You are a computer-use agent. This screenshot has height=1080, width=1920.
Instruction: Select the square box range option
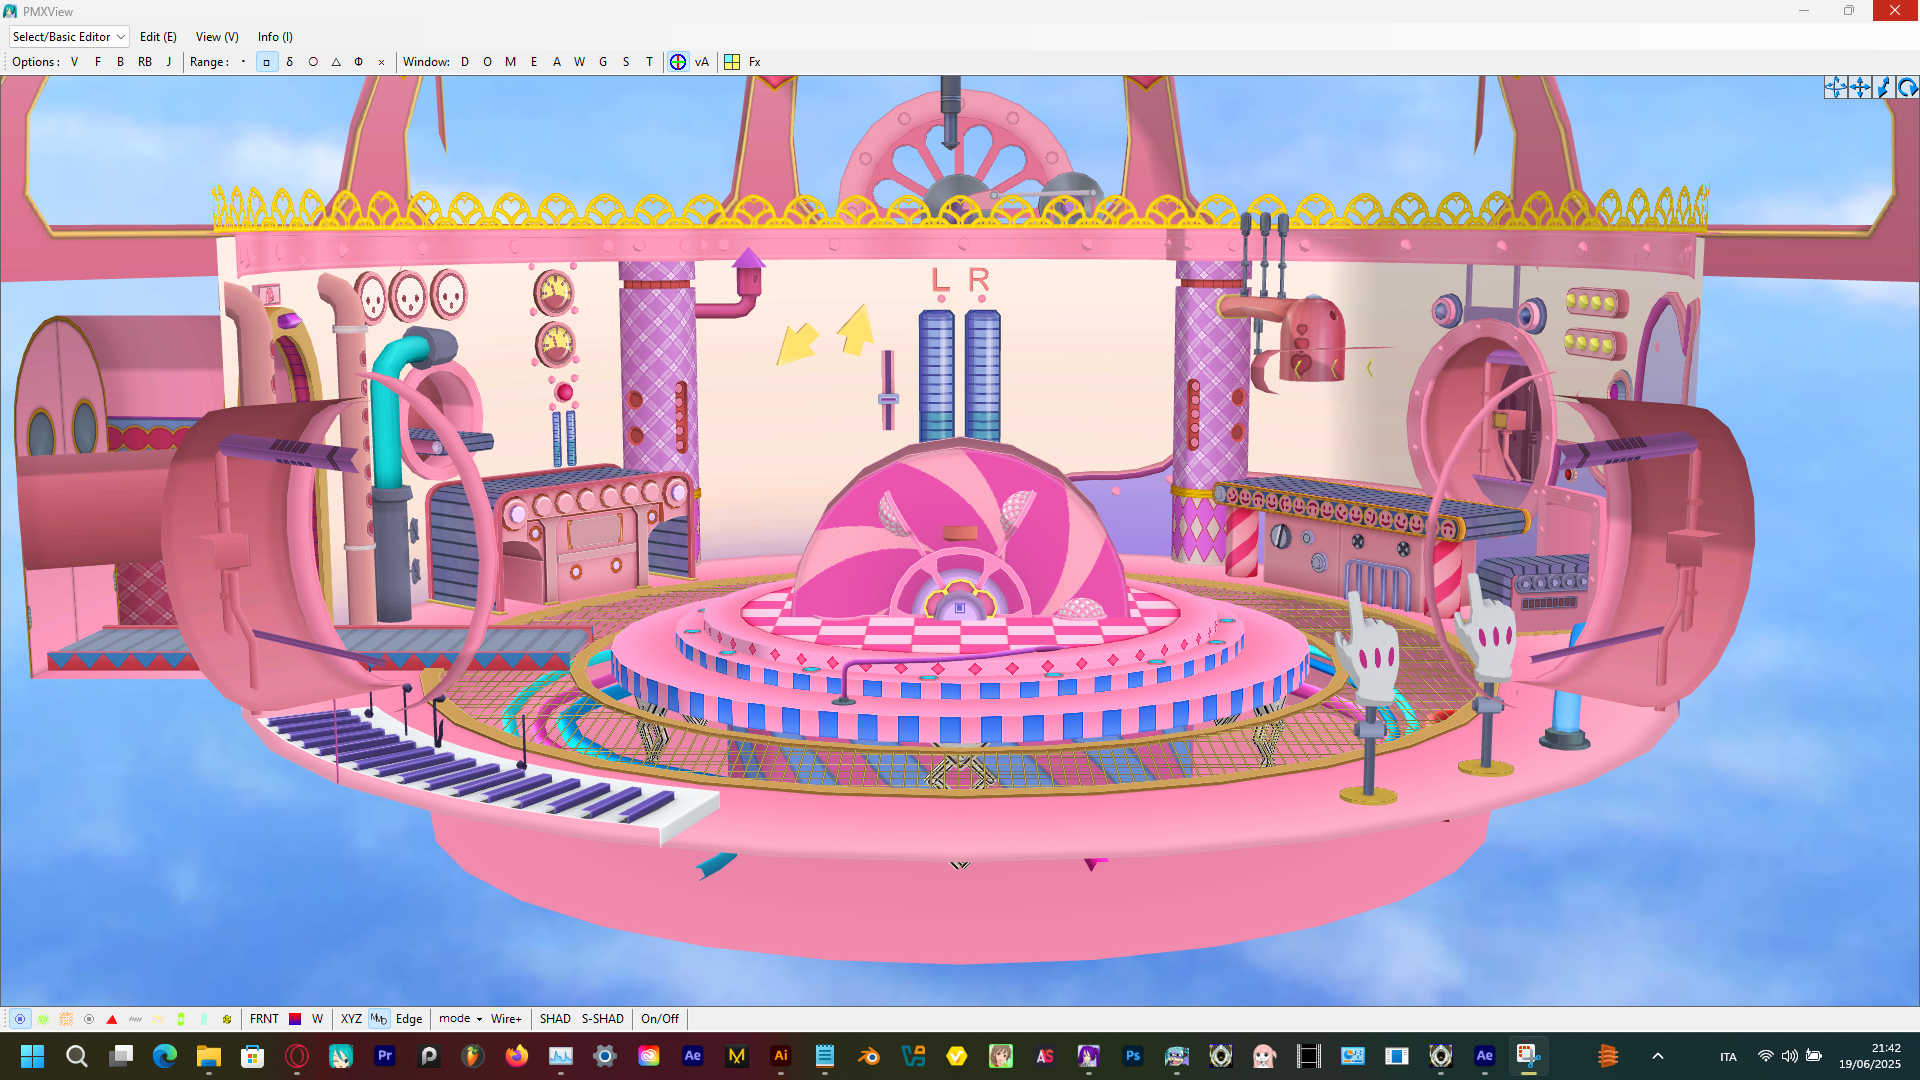(x=267, y=62)
